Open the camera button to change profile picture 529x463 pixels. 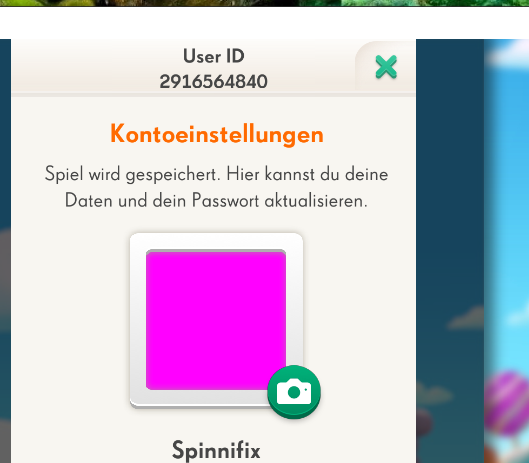[294, 392]
